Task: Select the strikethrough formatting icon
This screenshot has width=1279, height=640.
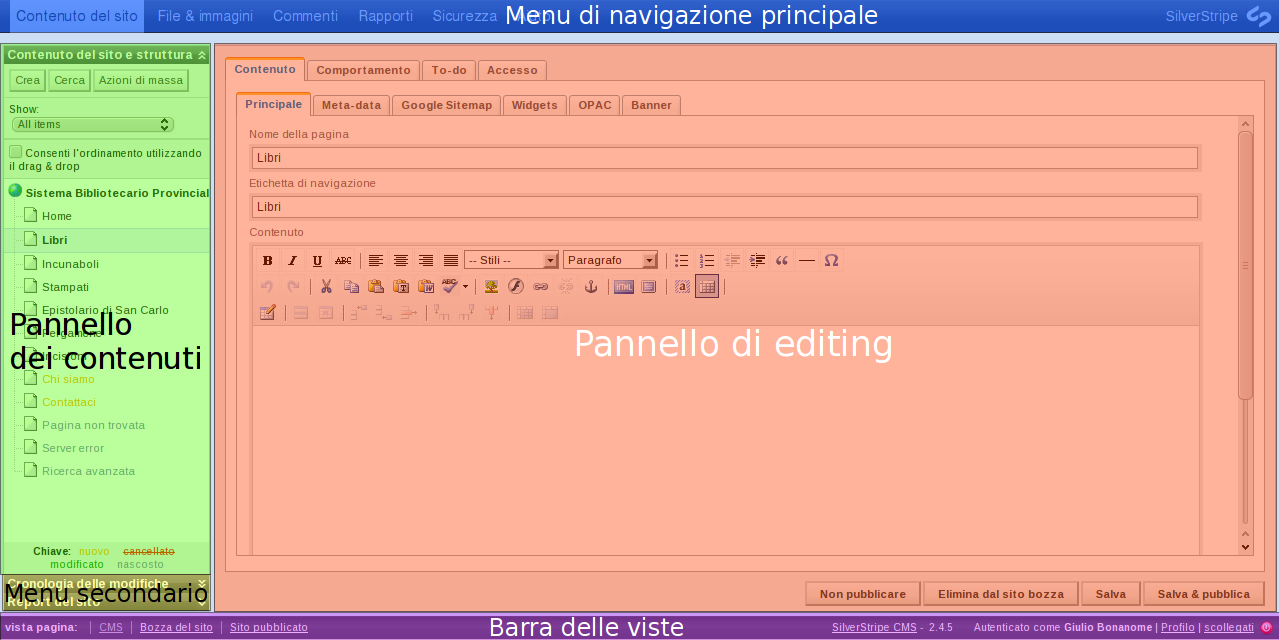Action: point(343,260)
